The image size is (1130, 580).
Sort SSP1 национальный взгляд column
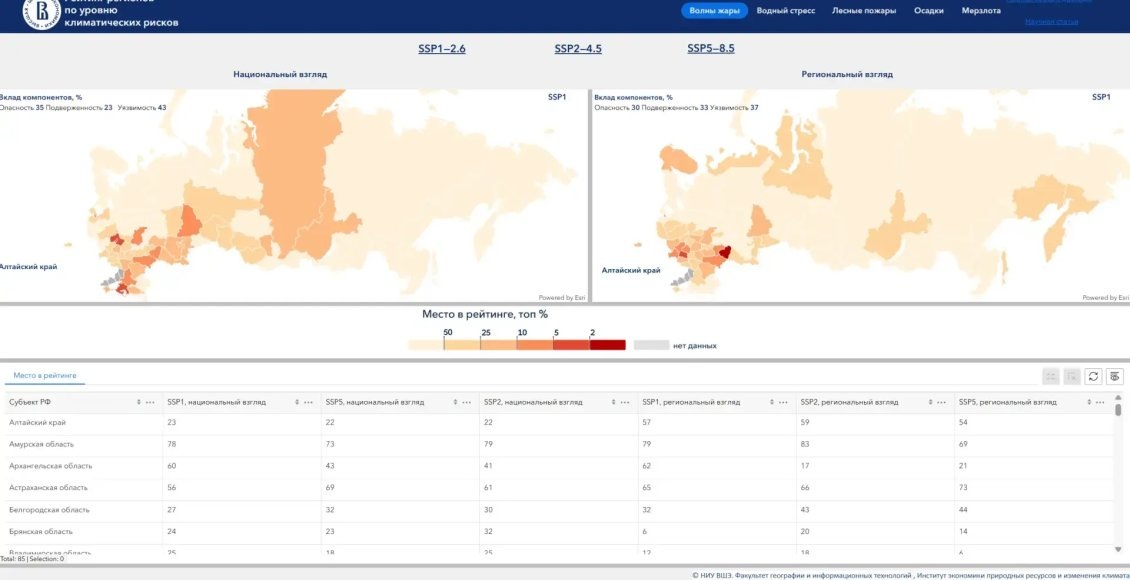point(297,402)
